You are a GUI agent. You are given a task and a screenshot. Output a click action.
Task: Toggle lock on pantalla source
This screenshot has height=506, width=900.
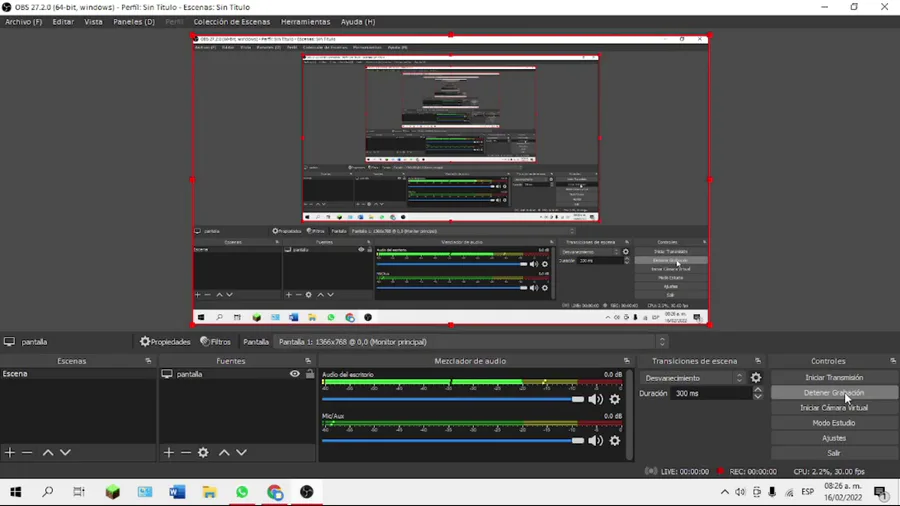(310, 374)
